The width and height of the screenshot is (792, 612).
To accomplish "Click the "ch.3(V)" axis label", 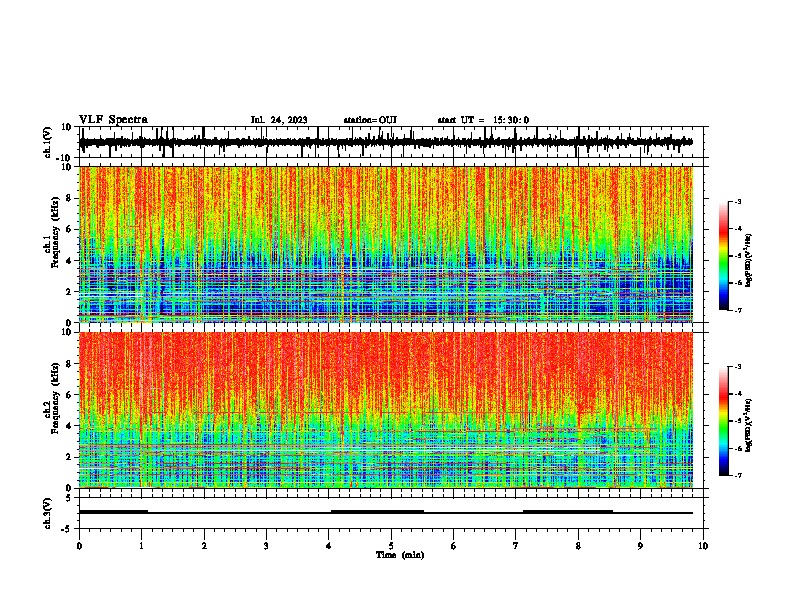I will (x=48, y=513).
